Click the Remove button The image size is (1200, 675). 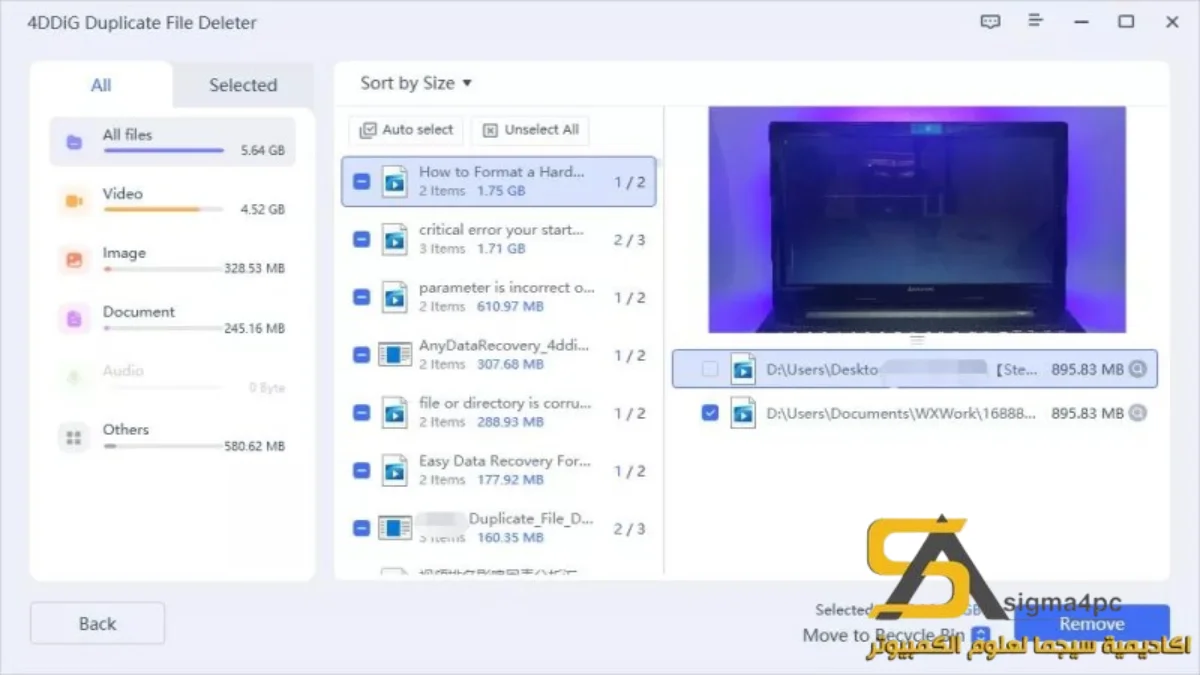click(x=1092, y=624)
